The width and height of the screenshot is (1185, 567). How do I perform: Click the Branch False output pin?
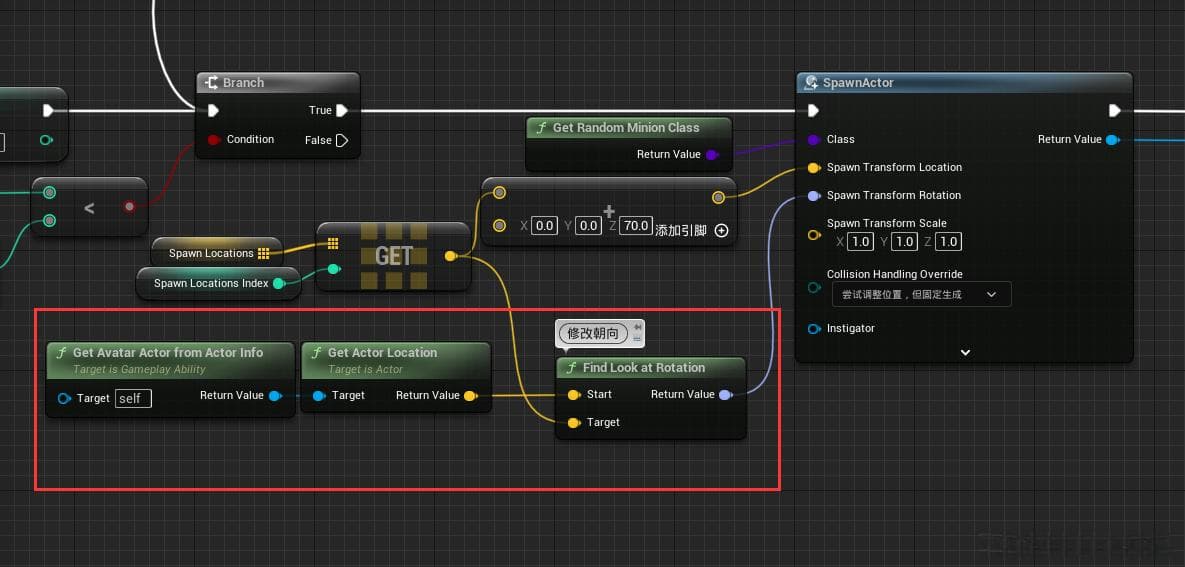(x=342, y=140)
